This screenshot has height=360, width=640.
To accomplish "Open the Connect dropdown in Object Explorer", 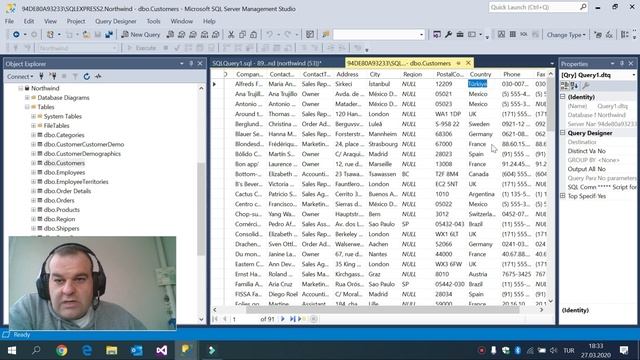I will coord(20,76).
